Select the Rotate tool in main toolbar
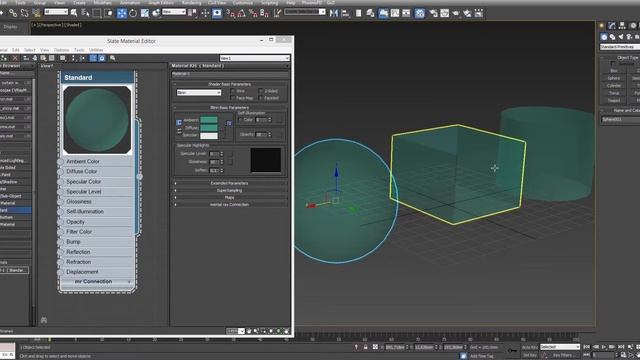The height and width of the screenshot is (360, 640). (x=133, y=13)
